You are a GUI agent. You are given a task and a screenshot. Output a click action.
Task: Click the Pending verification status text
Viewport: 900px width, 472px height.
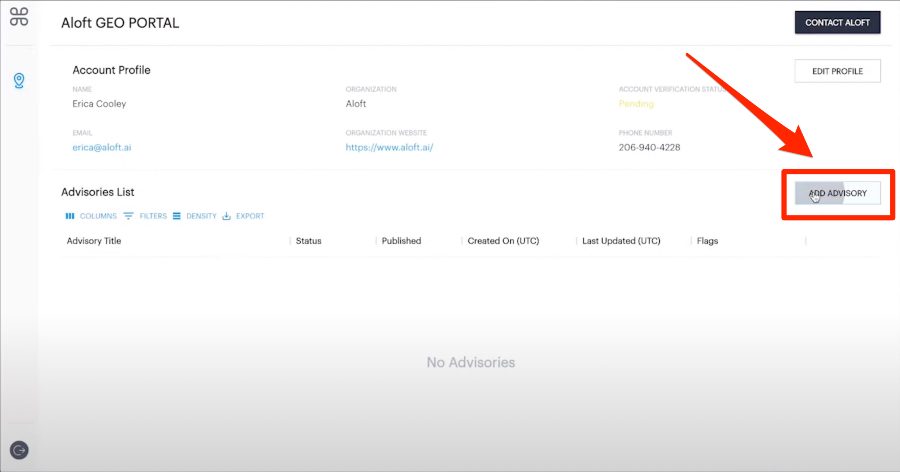(x=636, y=104)
